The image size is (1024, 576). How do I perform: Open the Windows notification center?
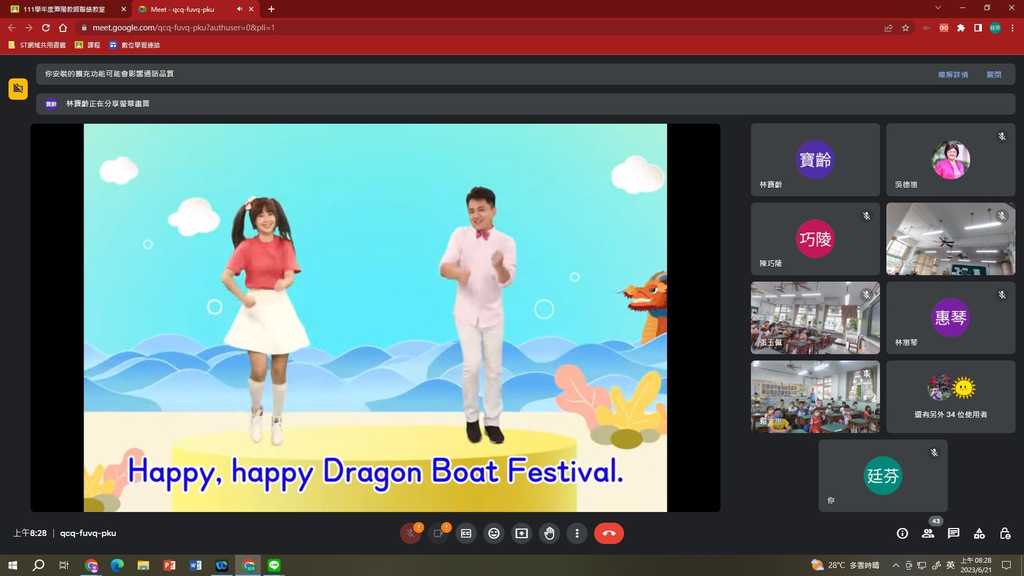pyautogui.click(x=1006, y=565)
